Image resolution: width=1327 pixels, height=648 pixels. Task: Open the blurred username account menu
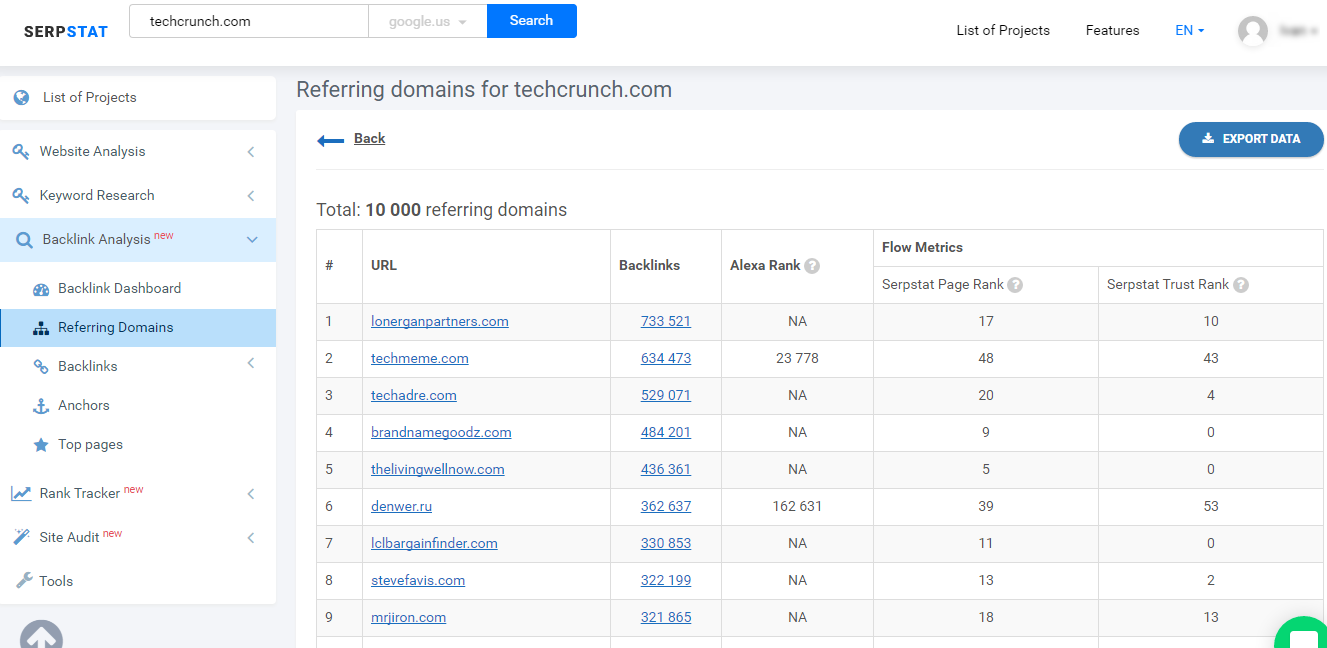(x=1297, y=31)
